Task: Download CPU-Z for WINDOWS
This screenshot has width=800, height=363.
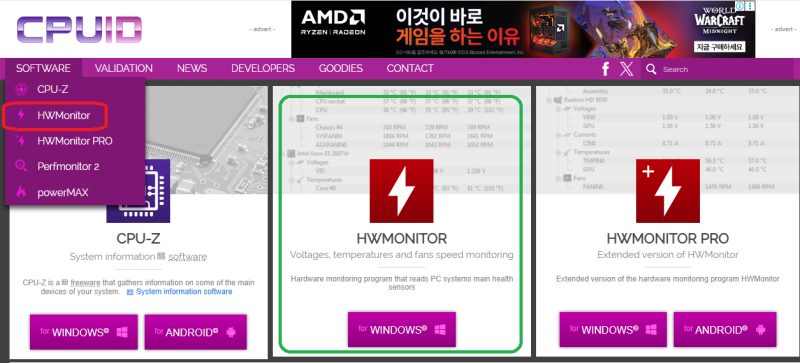Action: [x=84, y=332]
